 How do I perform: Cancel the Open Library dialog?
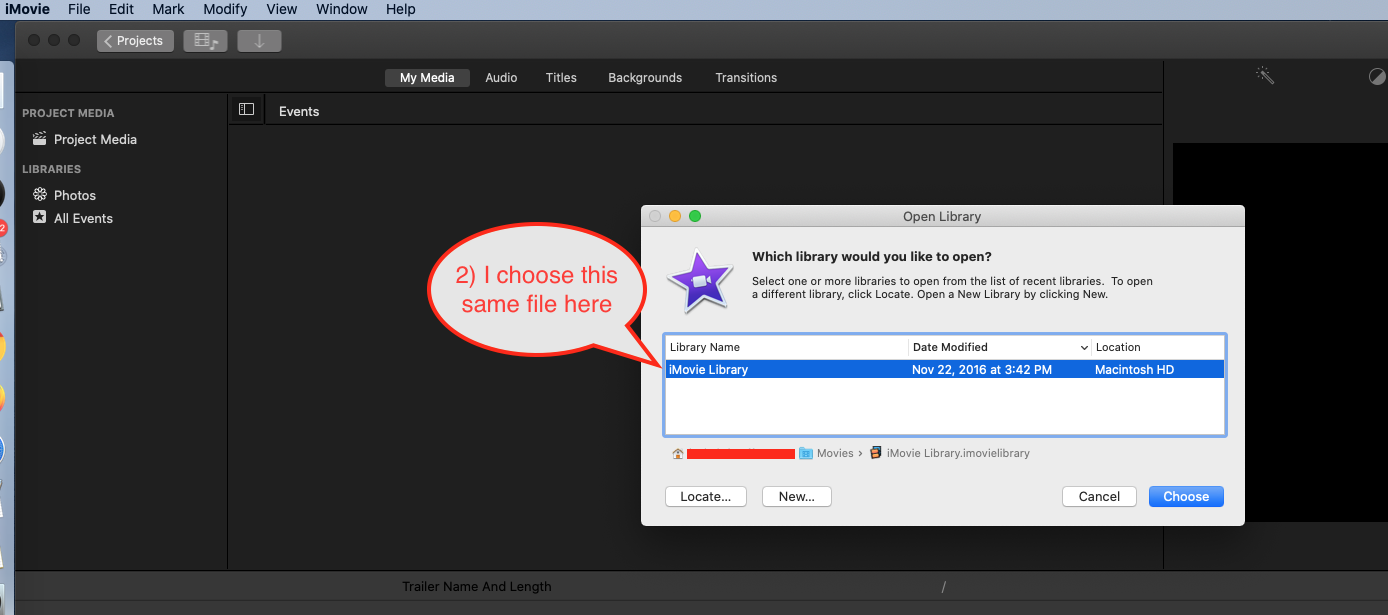1099,497
